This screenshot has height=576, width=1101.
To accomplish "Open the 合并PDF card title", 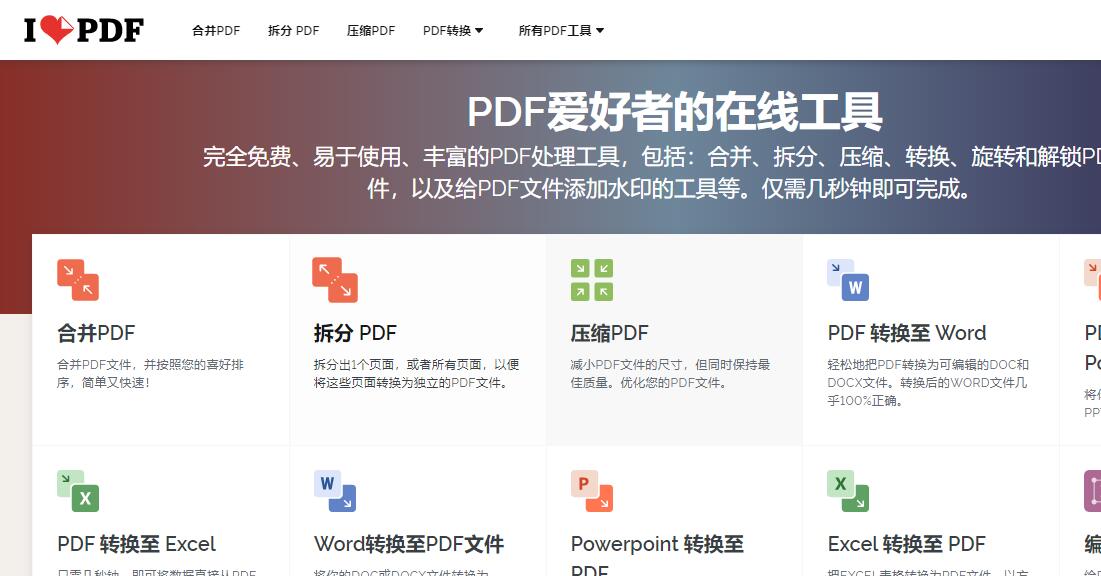I will (x=96, y=333).
